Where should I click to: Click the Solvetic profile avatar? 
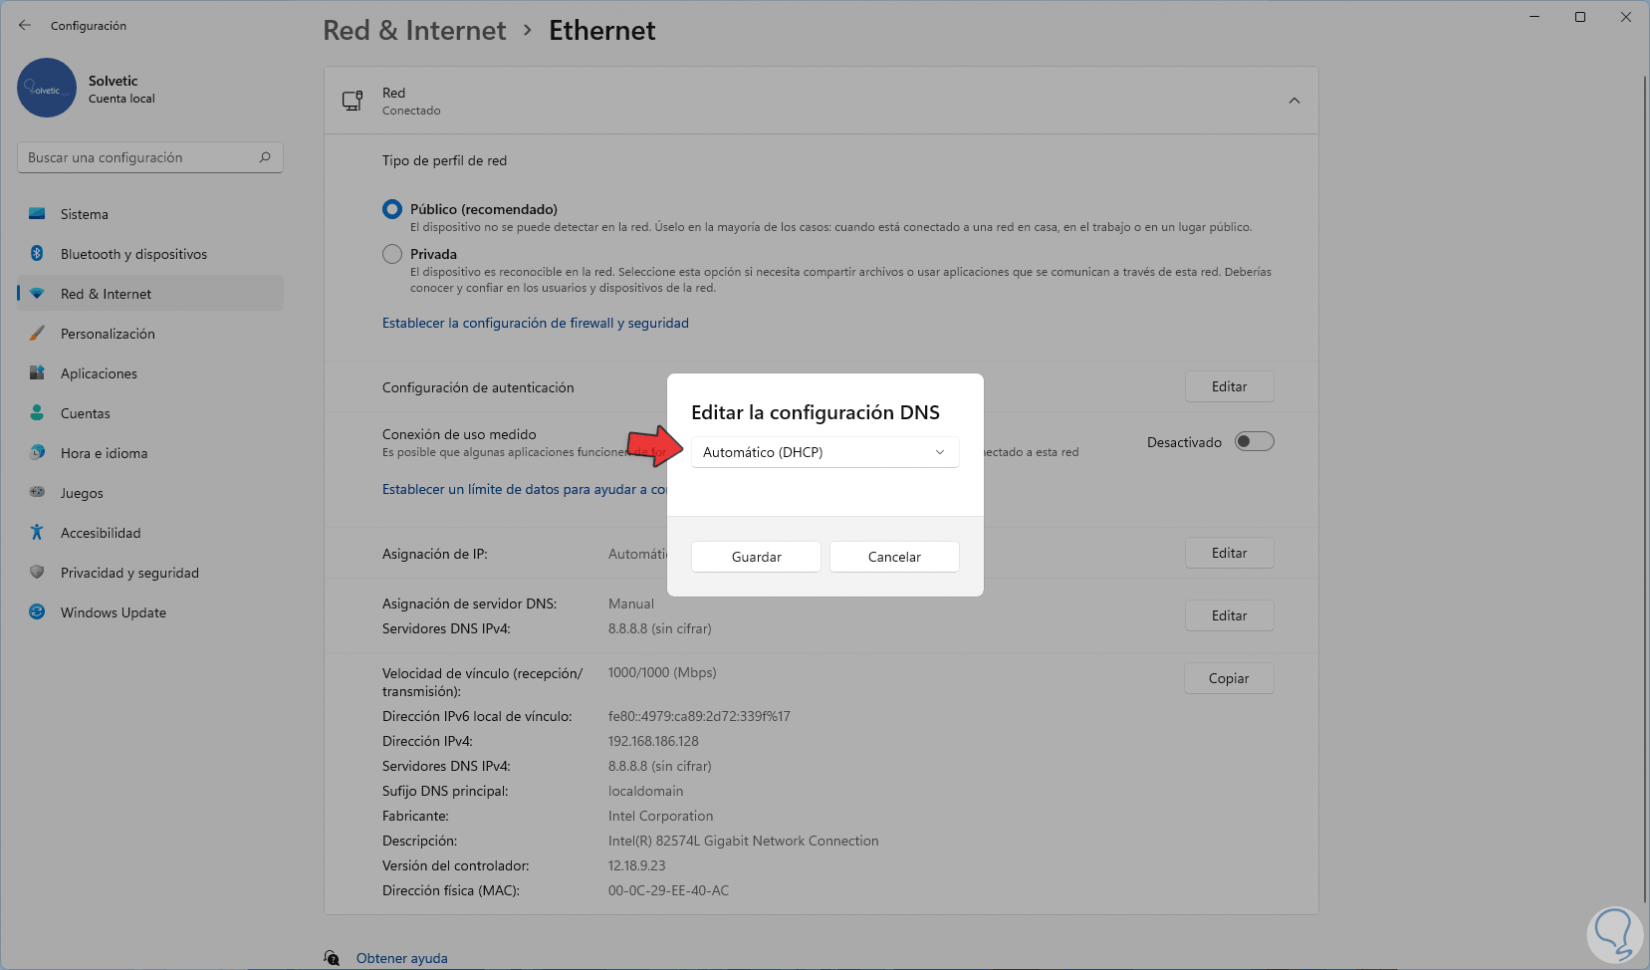47,88
